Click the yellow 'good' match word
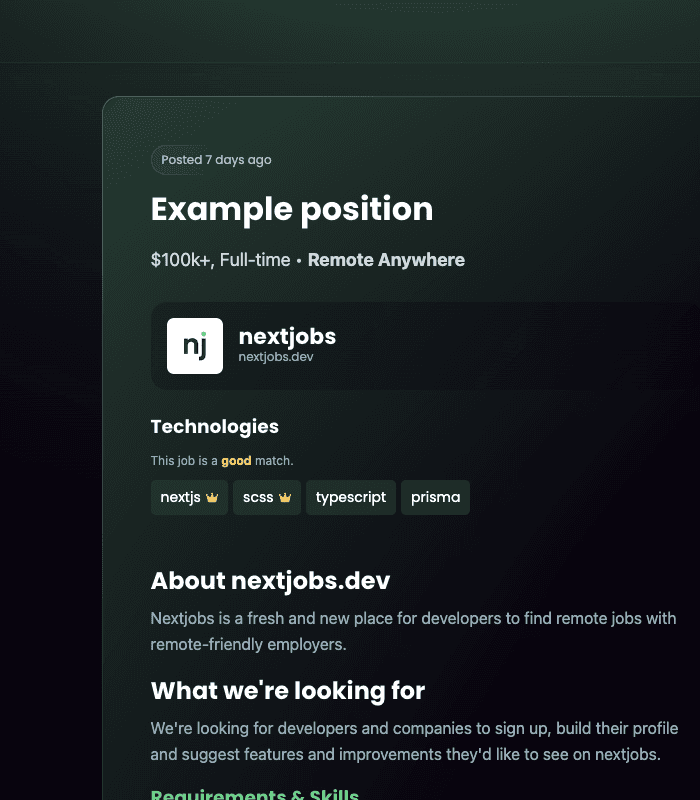 pos(236,461)
